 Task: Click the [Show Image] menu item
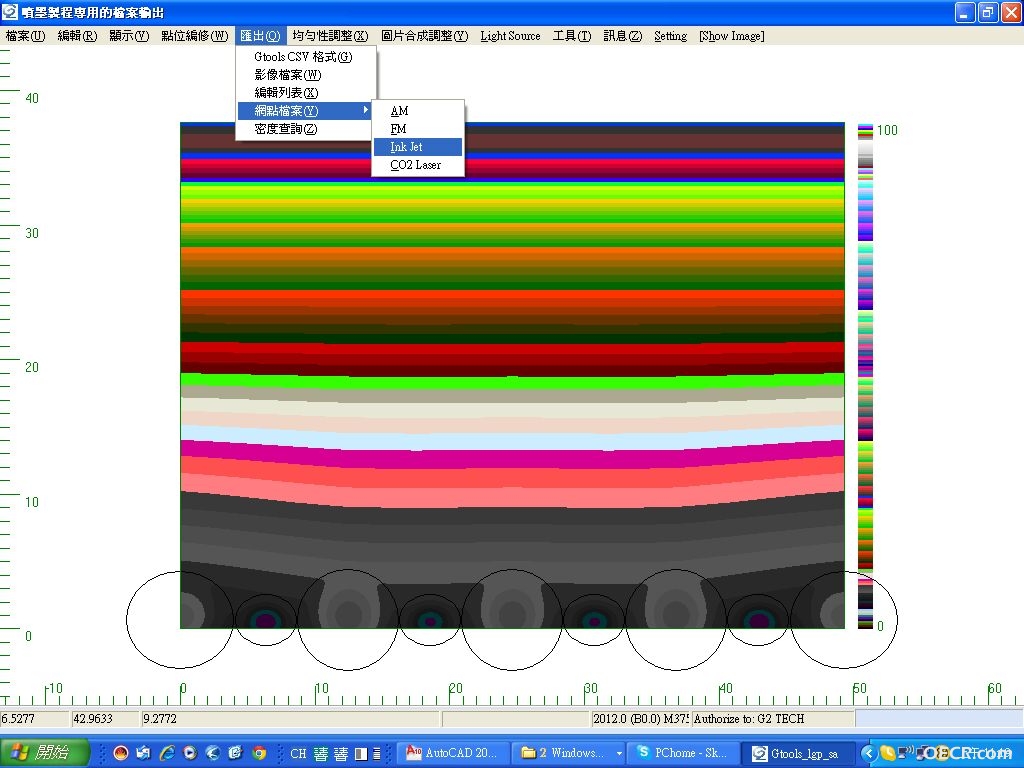point(731,36)
